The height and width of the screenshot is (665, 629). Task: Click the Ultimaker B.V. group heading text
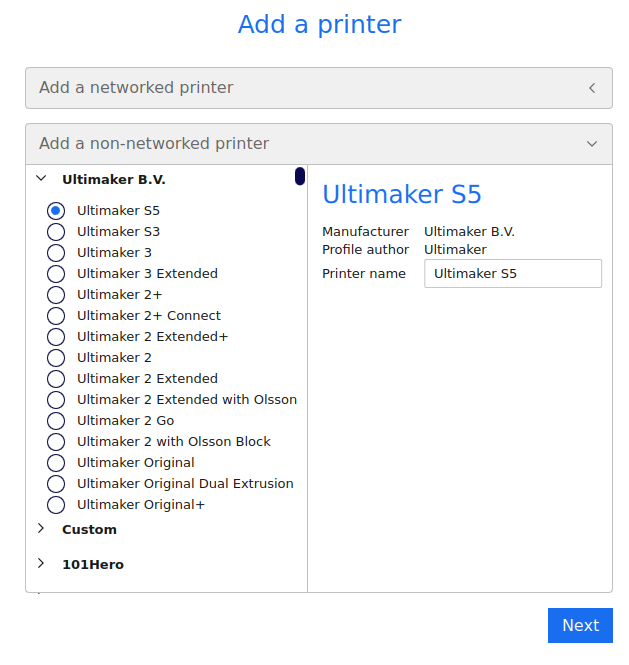tap(114, 180)
